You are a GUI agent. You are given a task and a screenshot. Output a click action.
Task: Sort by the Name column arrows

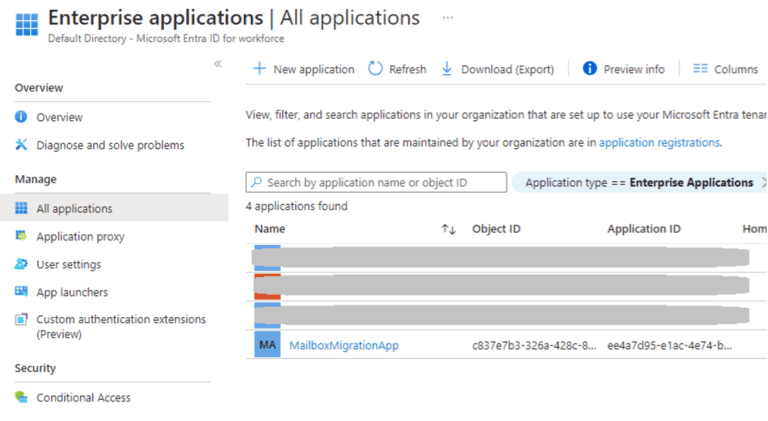448,229
